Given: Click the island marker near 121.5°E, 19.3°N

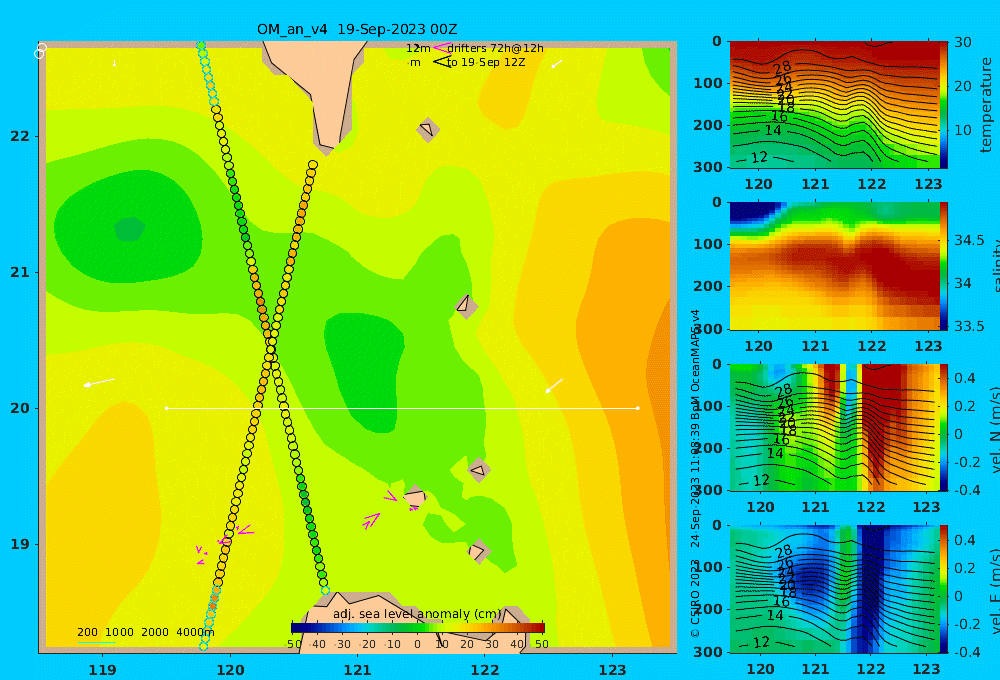Looking at the screenshot, I should click(x=415, y=496).
